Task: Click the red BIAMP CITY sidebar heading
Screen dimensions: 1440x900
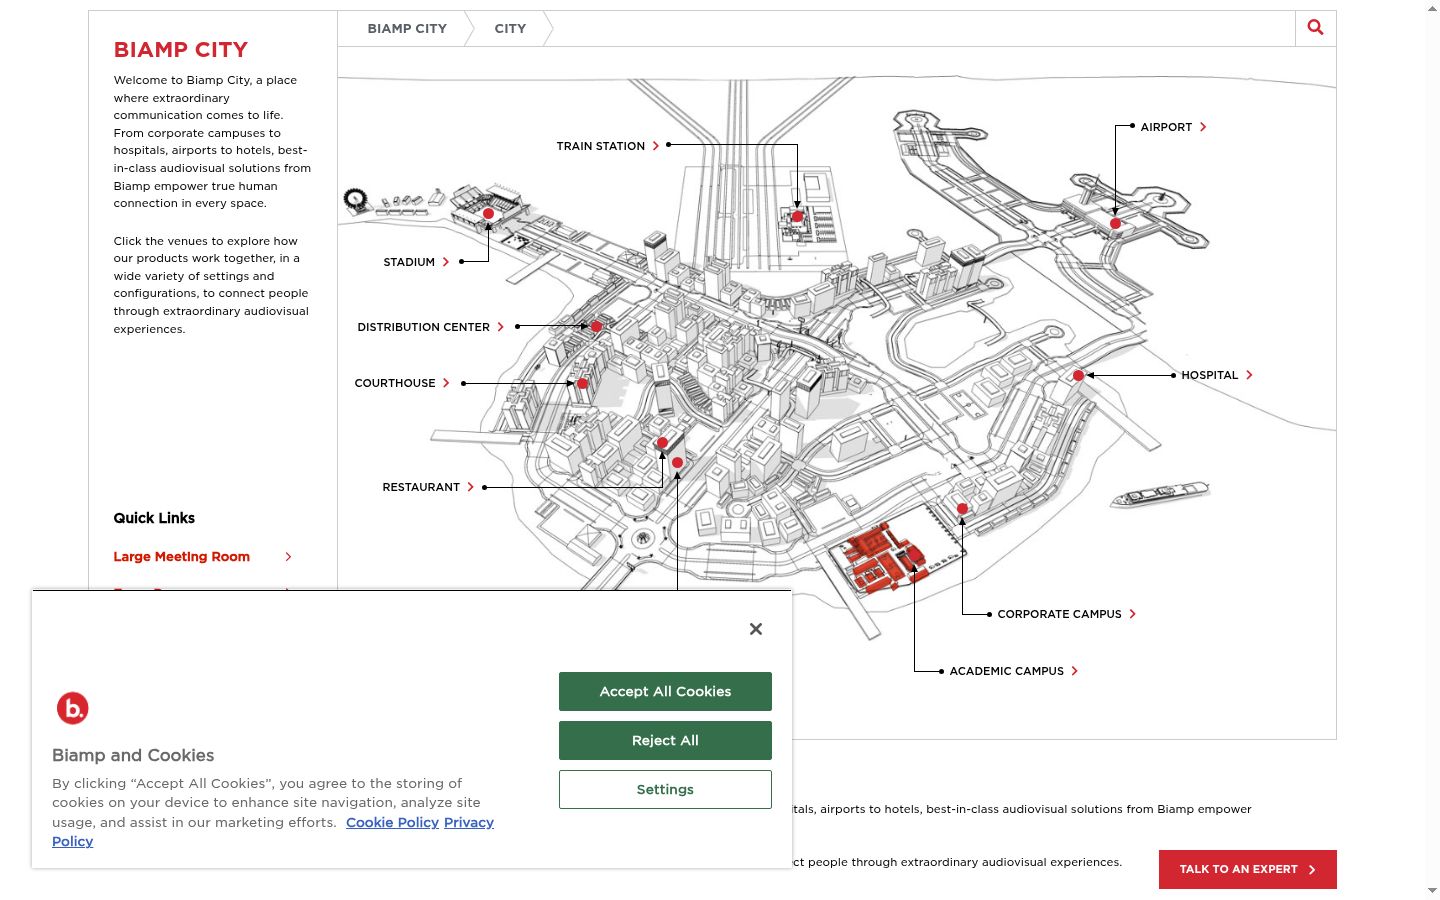Action: [x=181, y=50]
